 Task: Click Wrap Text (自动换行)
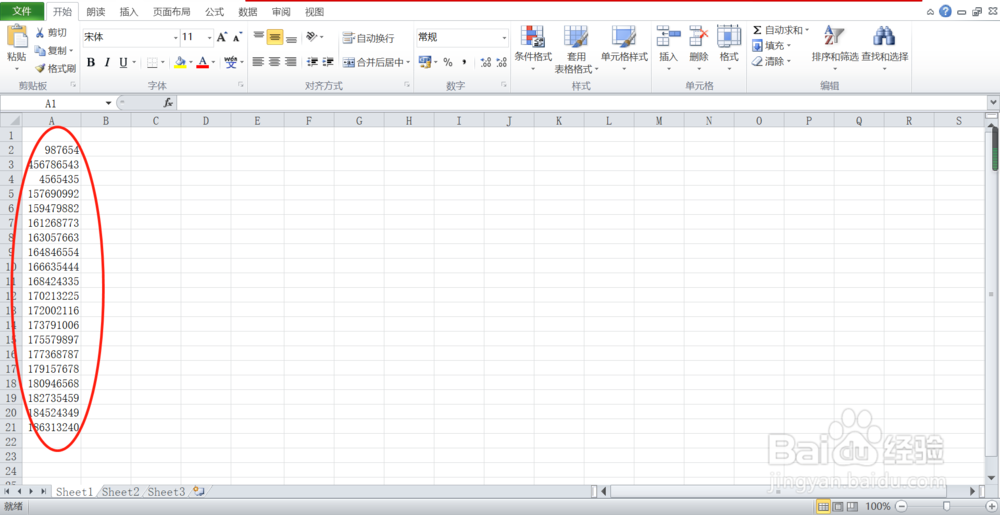[x=368, y=38]
